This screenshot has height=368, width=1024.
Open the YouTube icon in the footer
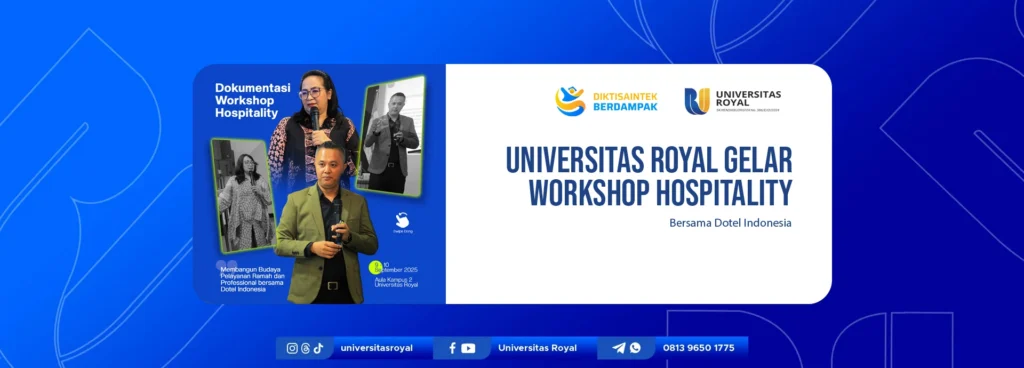[468, 348]
